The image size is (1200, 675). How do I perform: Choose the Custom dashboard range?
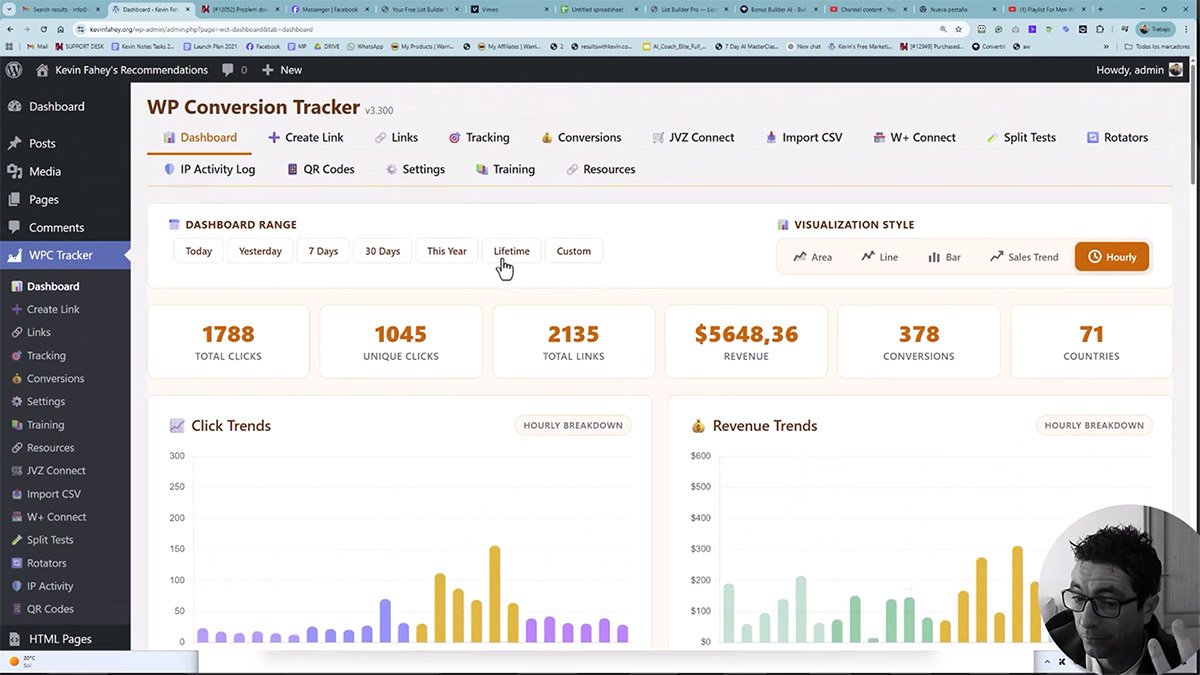coord(574,251)
